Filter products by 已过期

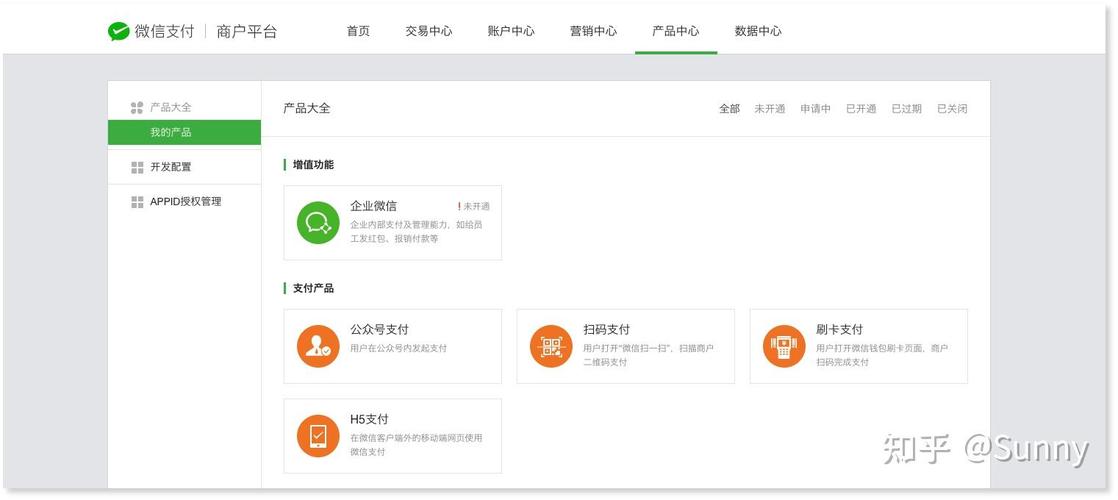906,108
